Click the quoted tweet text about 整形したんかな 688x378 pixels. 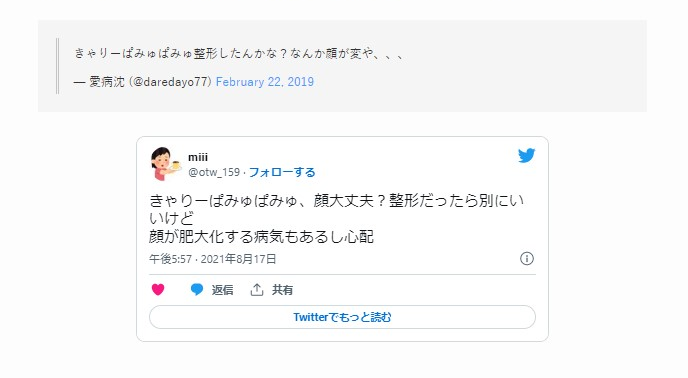coord(238,54)
